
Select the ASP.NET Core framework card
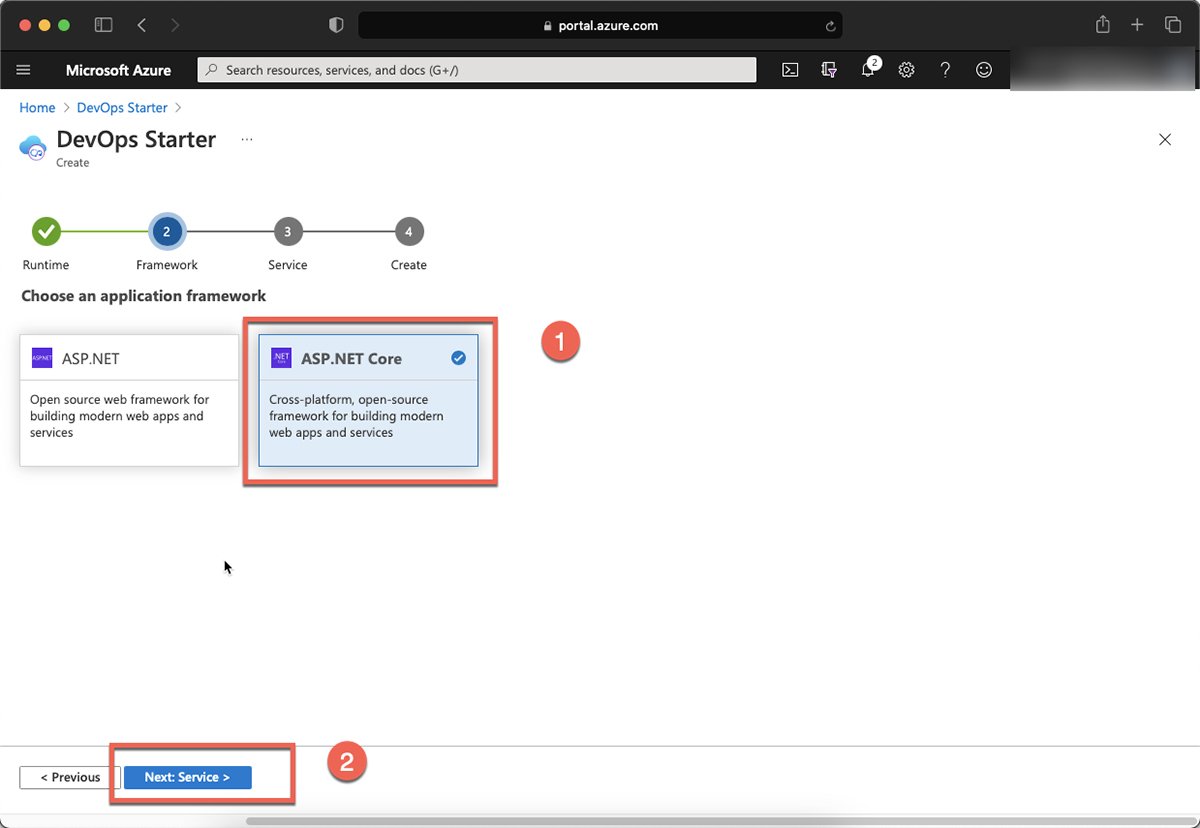tap(368, 400)
